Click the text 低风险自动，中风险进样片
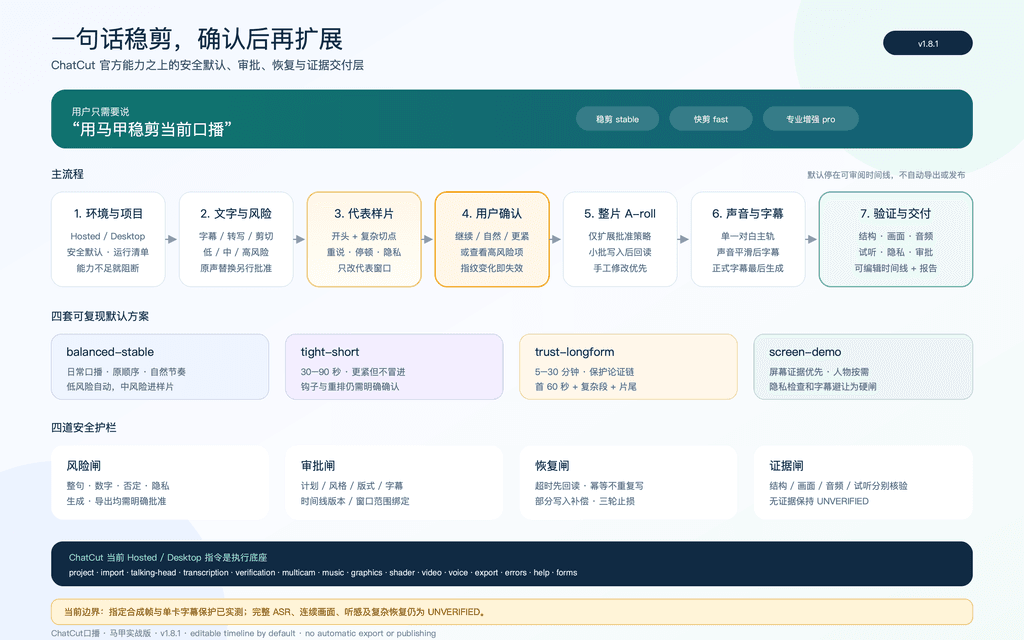Screen dimensions: 1024x640 120,387
